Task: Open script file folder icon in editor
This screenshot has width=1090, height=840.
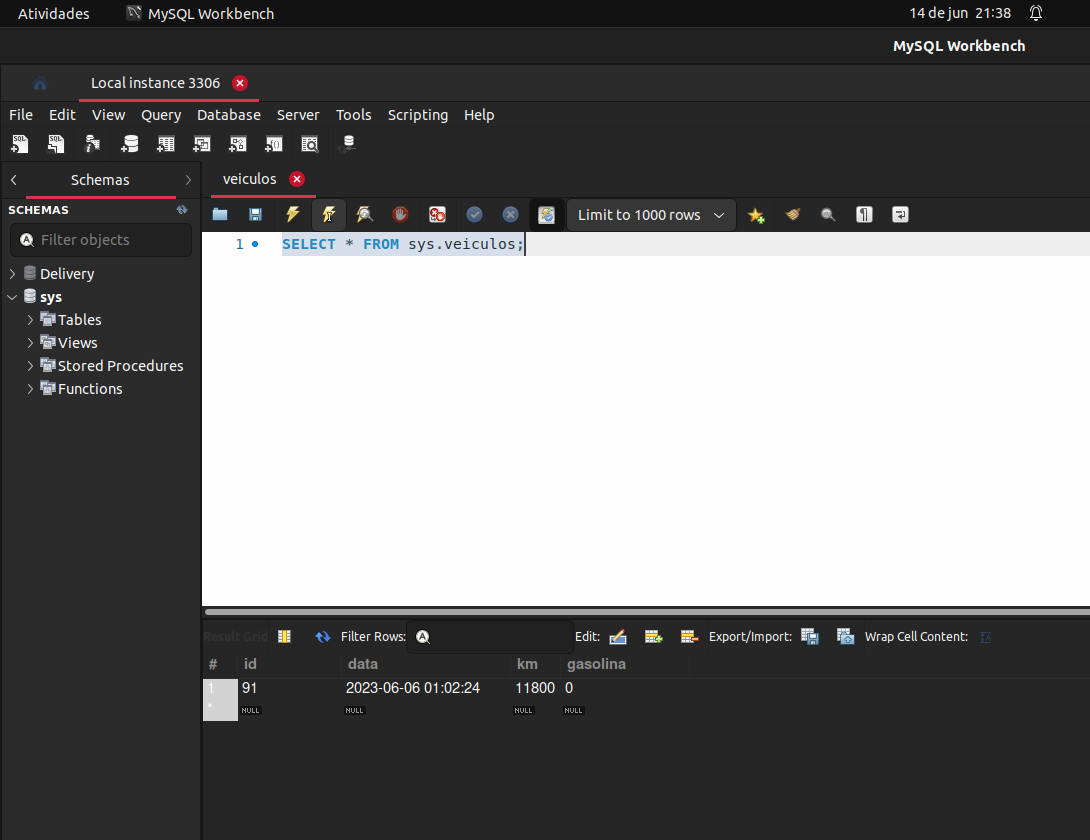Action: tap(220, 214)
